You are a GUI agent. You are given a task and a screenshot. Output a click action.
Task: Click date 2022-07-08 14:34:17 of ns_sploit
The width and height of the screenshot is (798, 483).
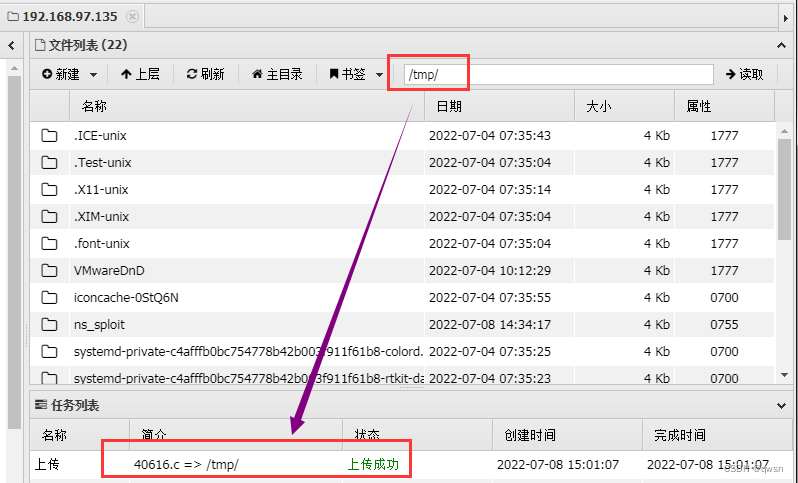coord(490,325)
